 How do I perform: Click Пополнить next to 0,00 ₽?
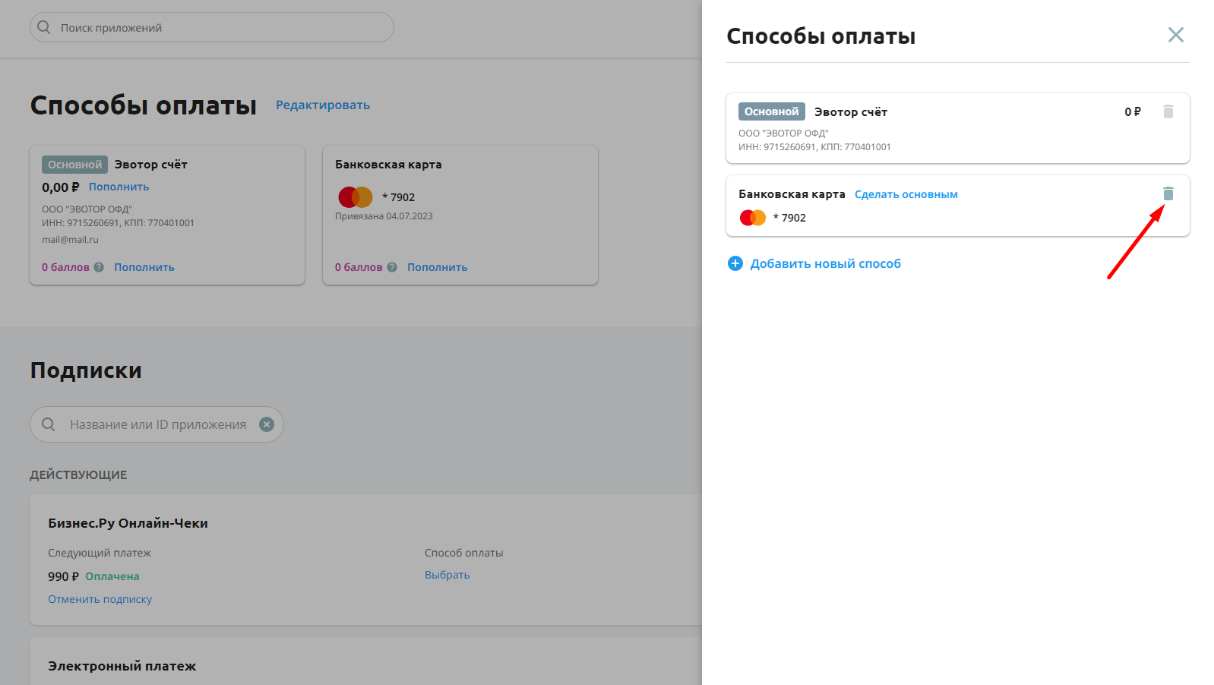pos(119,187)
